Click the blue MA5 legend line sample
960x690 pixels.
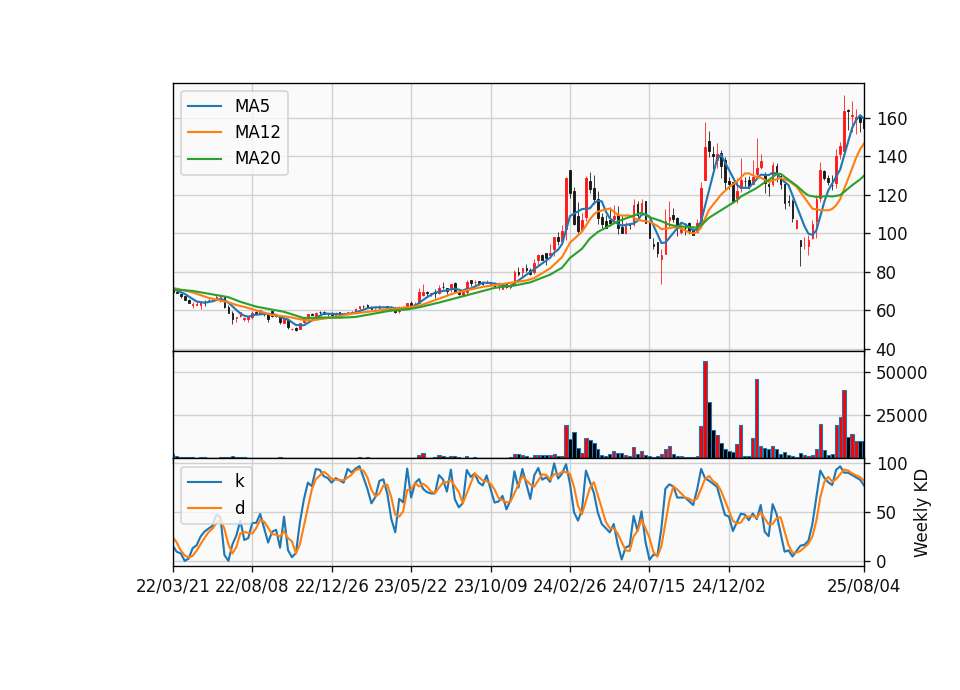(x=204, y=106)
